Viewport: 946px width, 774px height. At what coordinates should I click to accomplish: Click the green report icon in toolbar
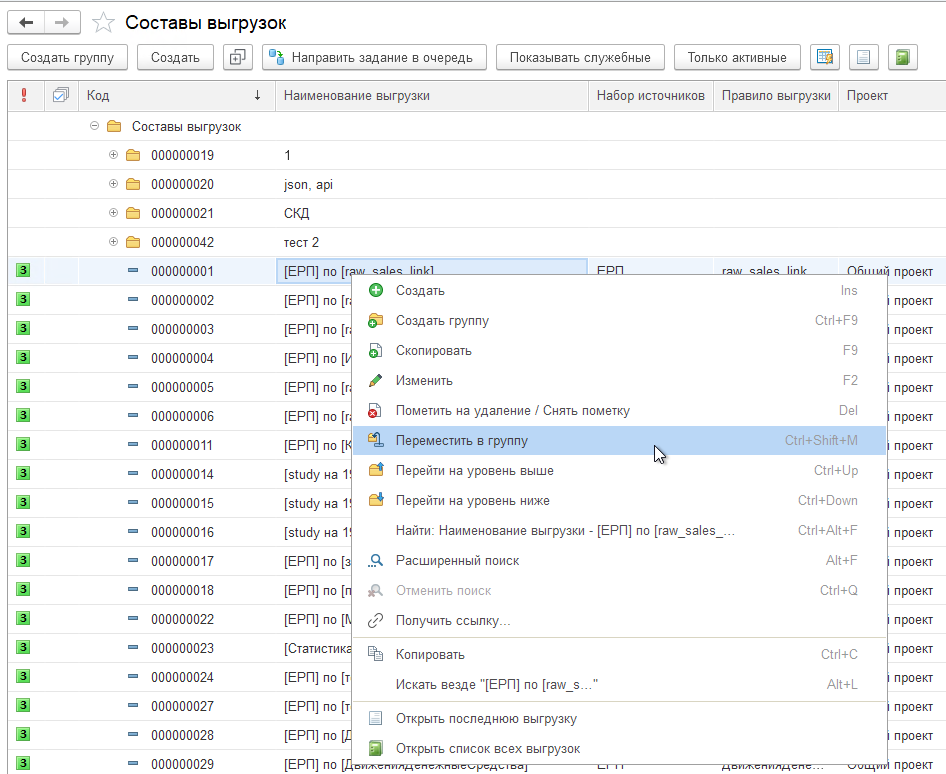[x=903, y=57]
